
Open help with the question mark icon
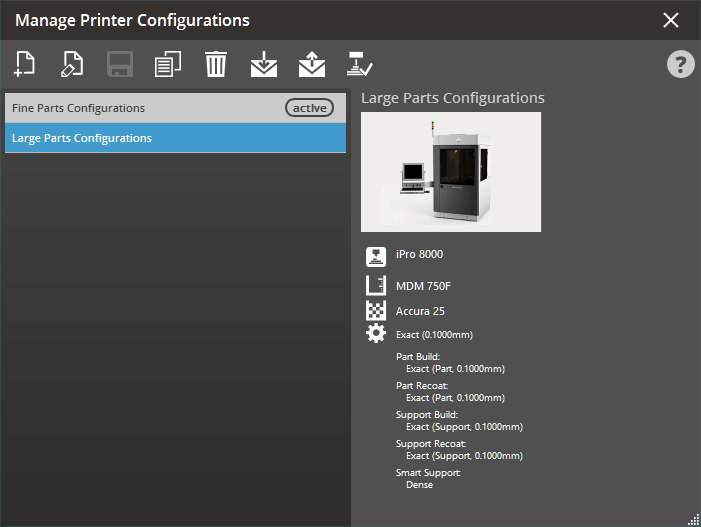click(x=680, y=65)
